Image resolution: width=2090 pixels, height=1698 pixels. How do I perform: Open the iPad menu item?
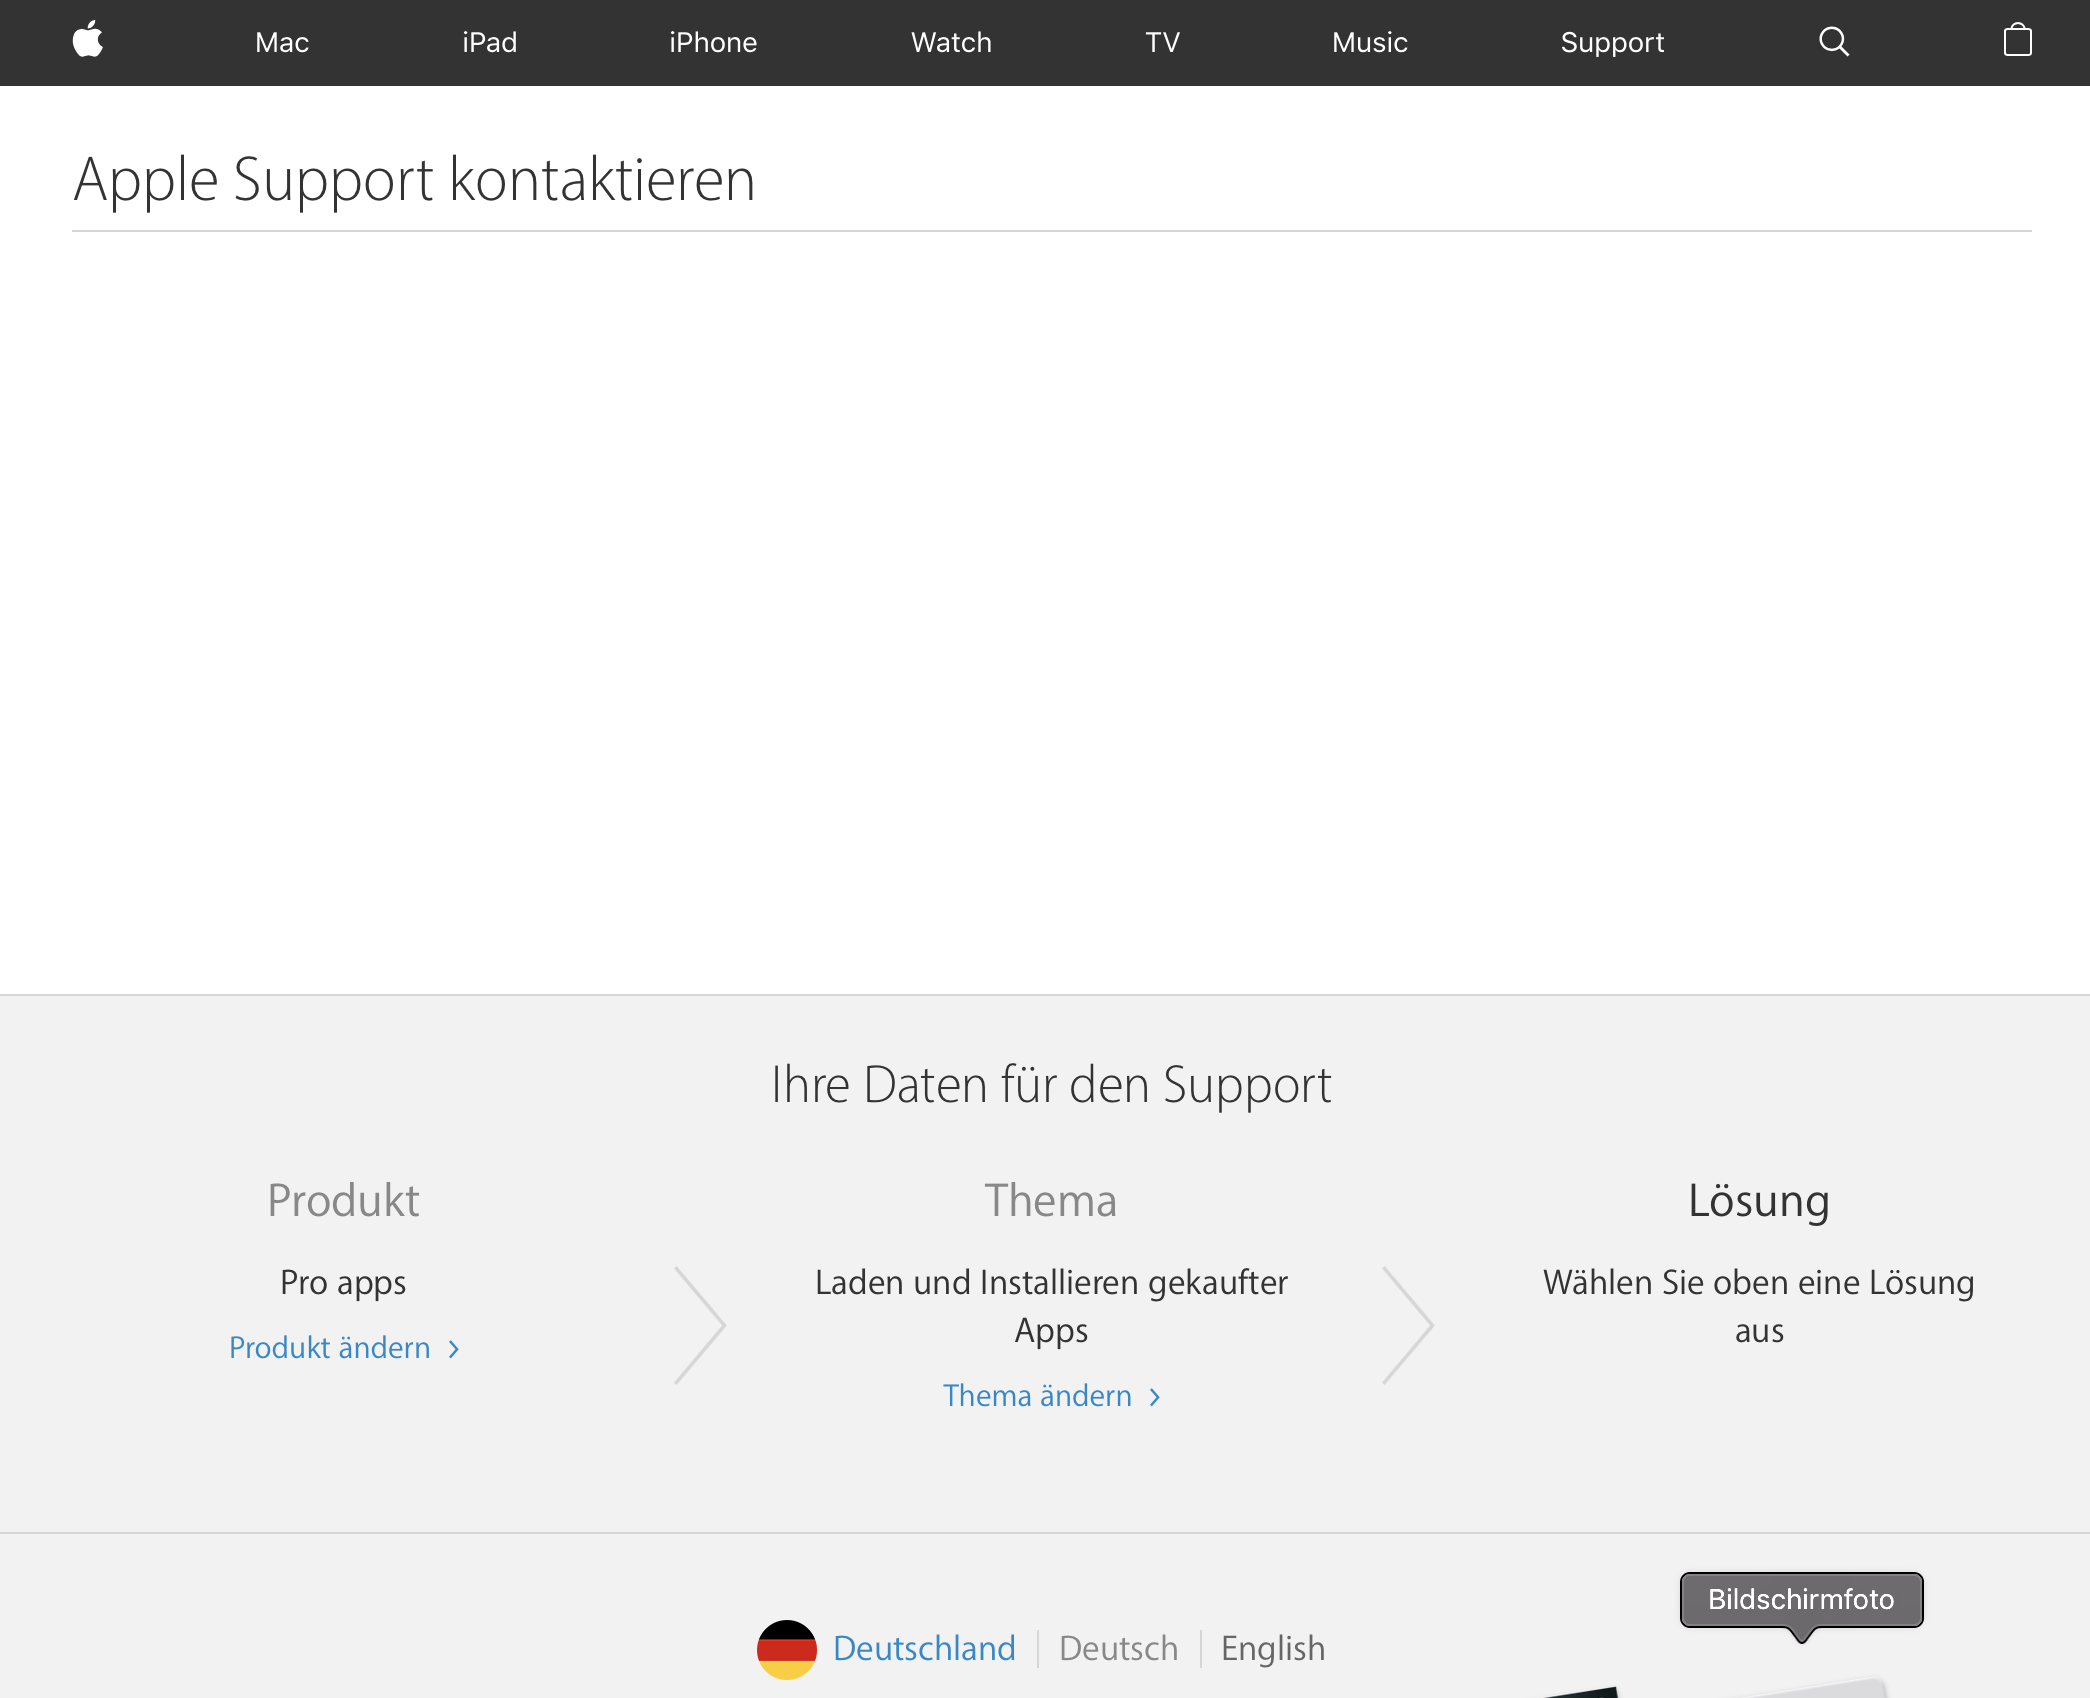(489, 42)
